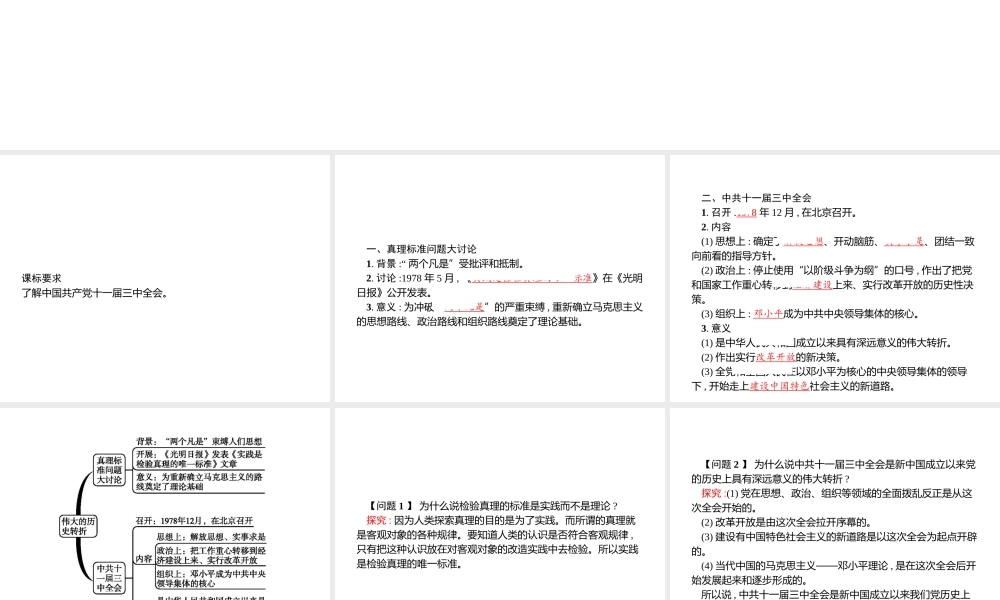Click line 探究:(1)党在思想、政治、组织等领域

(x=837, y=493)
